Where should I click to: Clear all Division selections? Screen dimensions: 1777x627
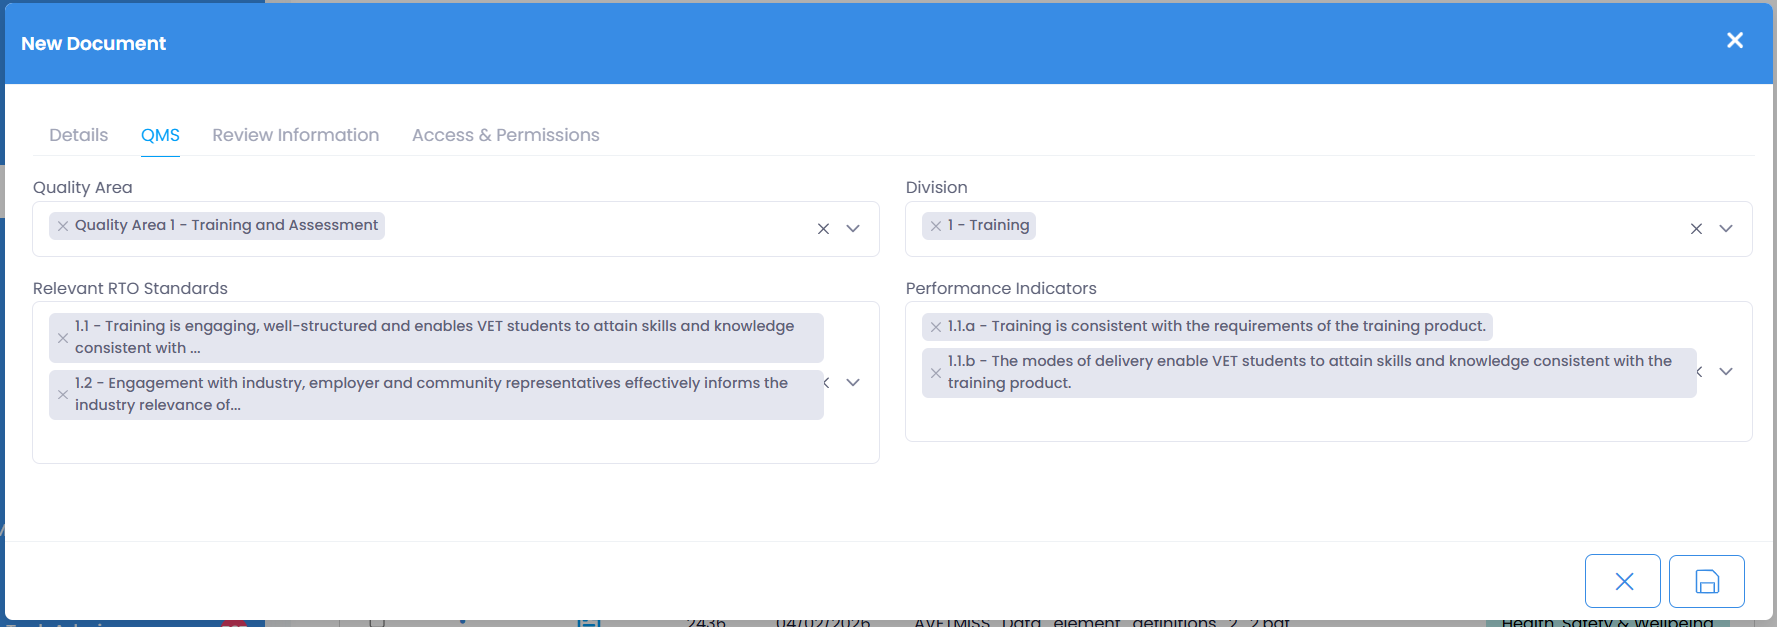point(1696,229)
